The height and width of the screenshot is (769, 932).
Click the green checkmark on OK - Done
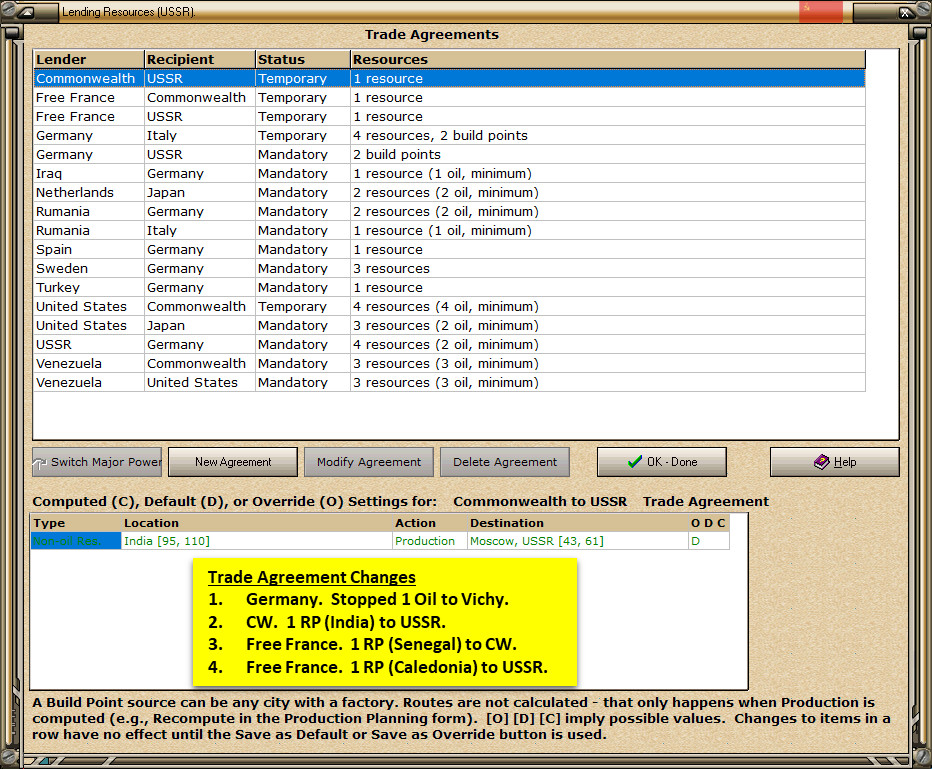(x=635, y=462)
